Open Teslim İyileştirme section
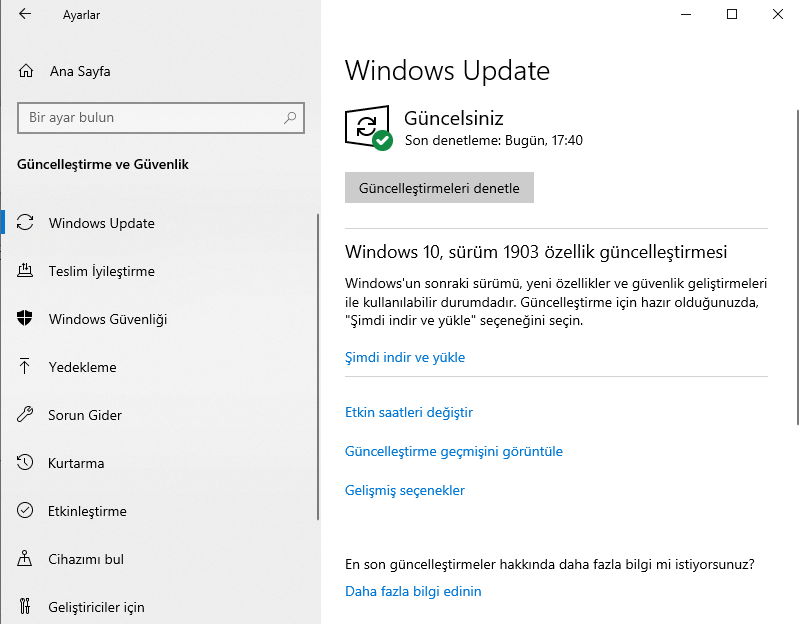Viewport: 800px width, 624px height. click(x=159, y=271)
